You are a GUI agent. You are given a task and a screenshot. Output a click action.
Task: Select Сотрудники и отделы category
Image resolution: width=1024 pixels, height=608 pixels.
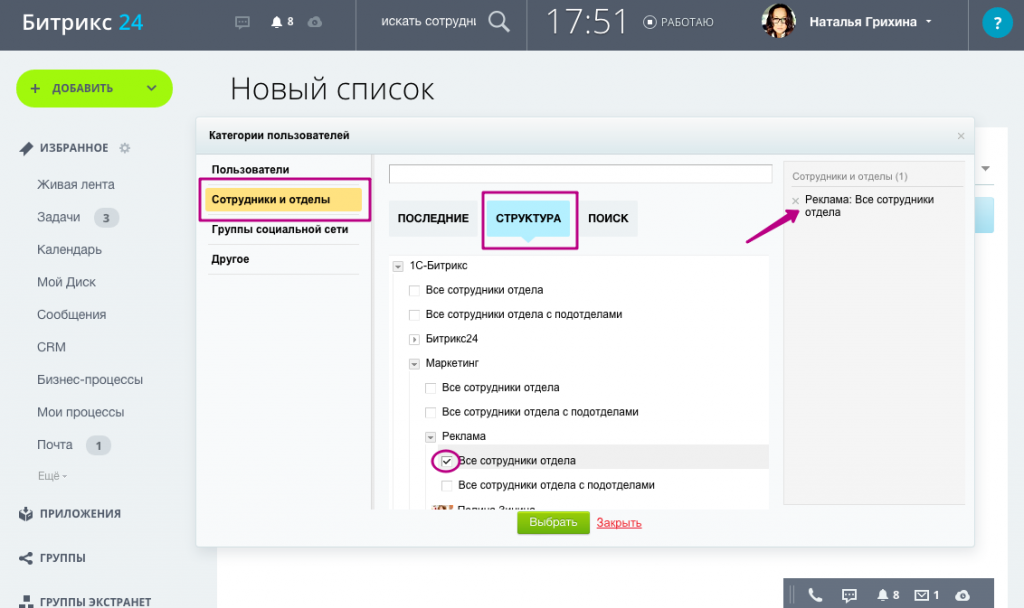click(283, 200)
